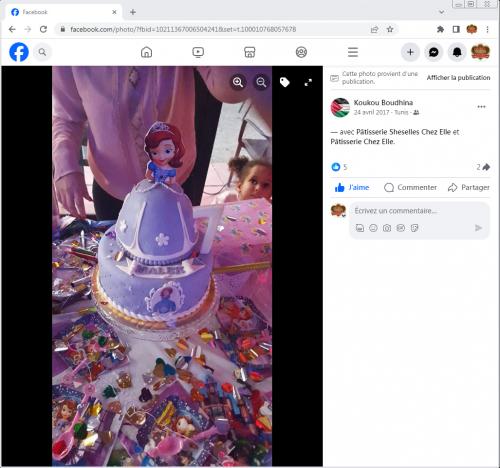Close the Facebook browser tab
Screen dimensions: 500x468
click(x=114, y=12)
